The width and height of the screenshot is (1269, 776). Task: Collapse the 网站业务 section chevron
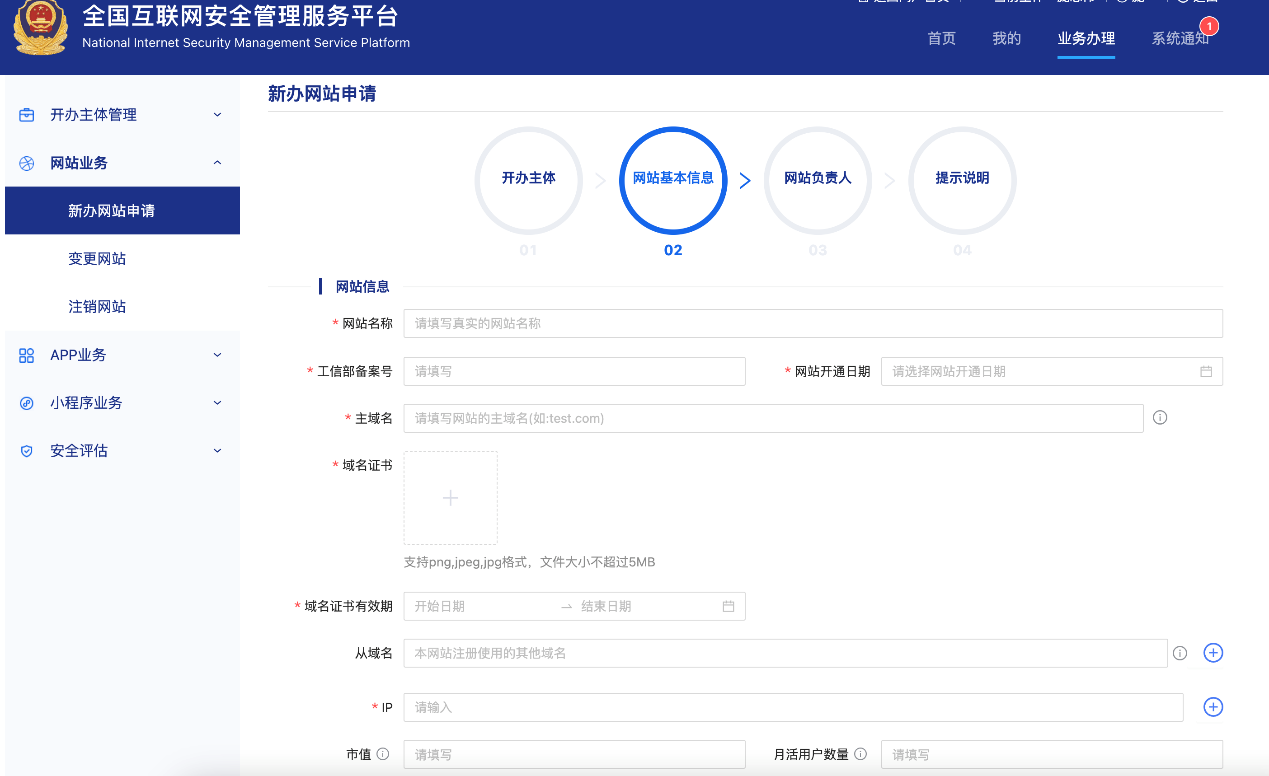point(217,162)
